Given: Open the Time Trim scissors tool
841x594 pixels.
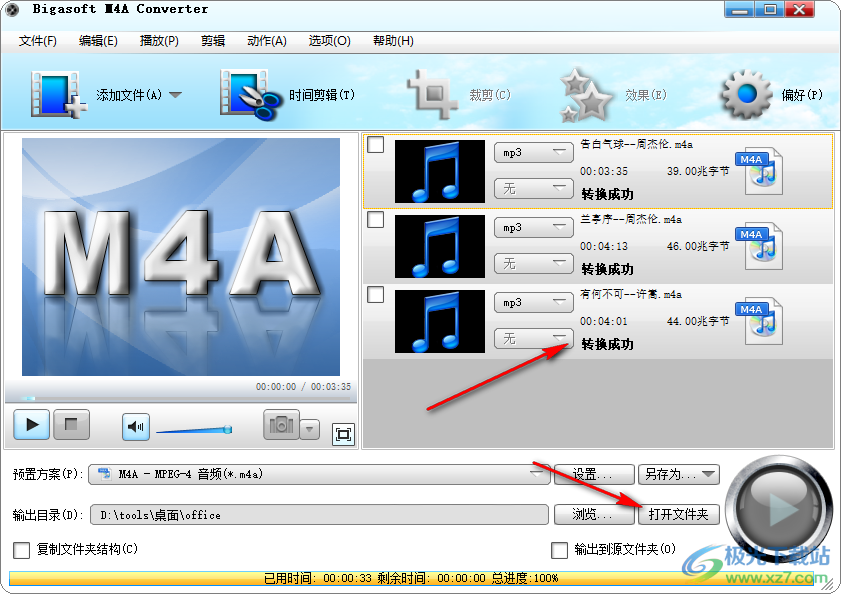Looking at the screenshot, I should pyautogui.click(x=250, y=95).
